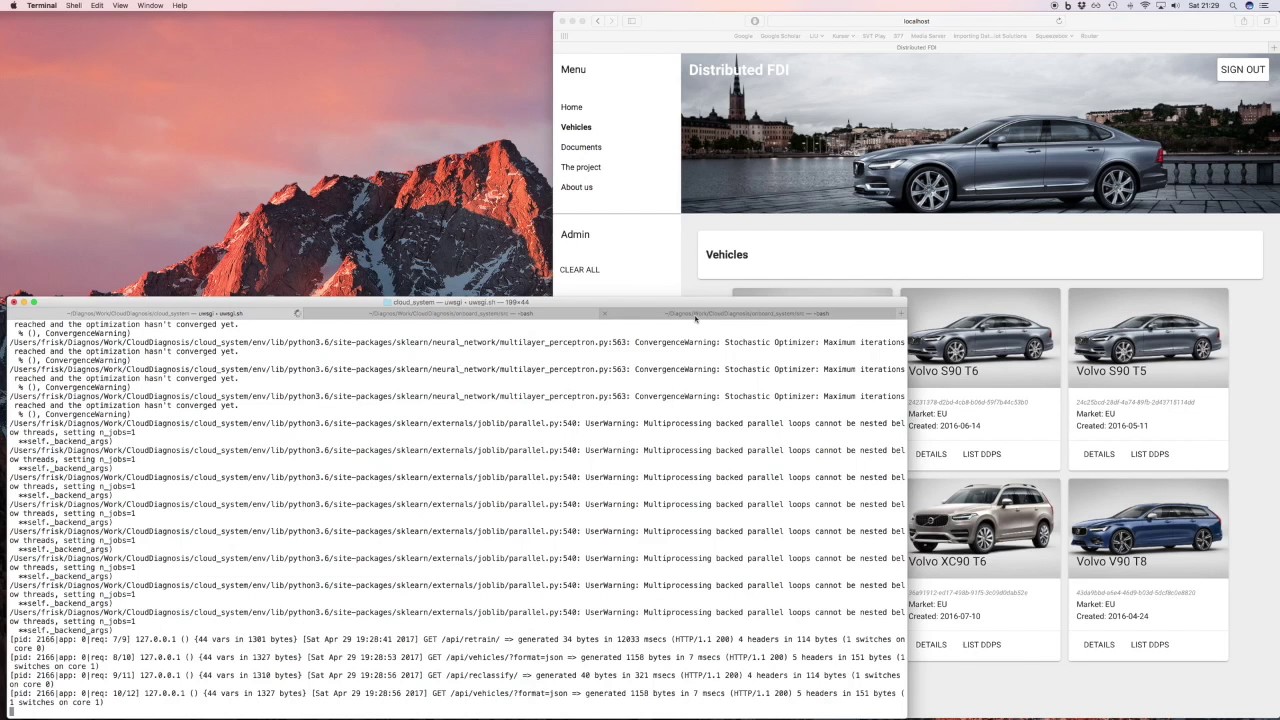Viewport: 1280px width, 720px height.
Task: Open Notification Center icon
Action: coord(1266,6)
